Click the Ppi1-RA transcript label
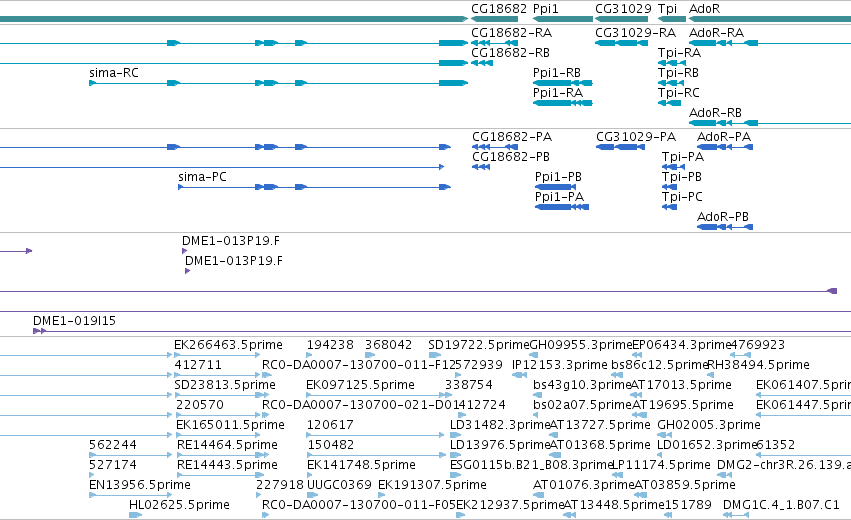This screenshot has width=851, height=520. point(558,93)
